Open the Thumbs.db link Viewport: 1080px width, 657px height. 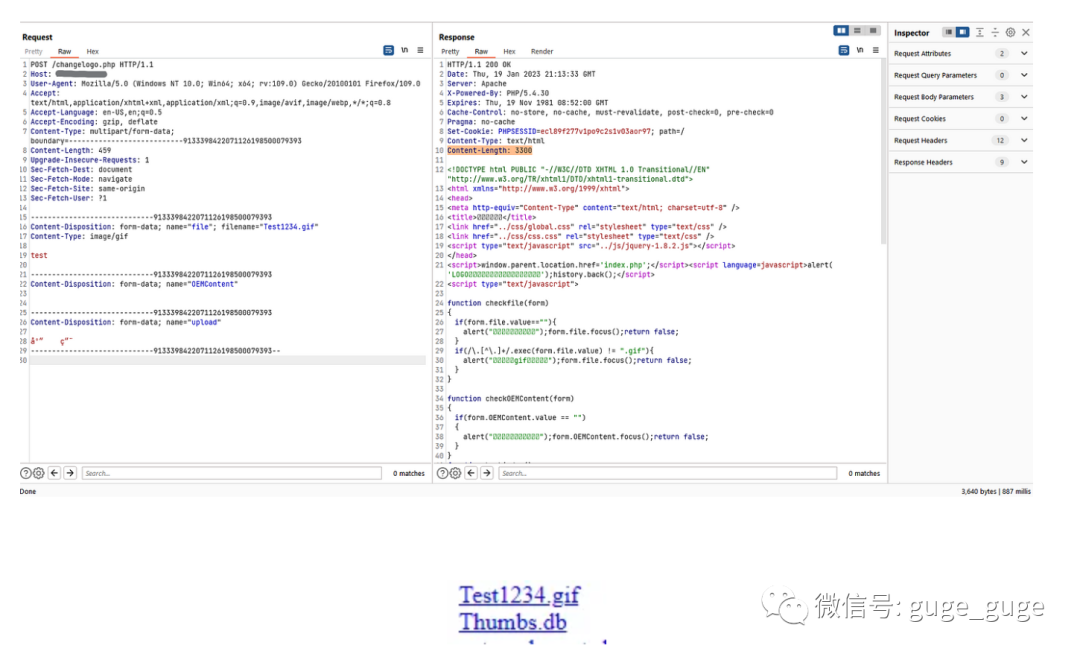click(512, 622)
